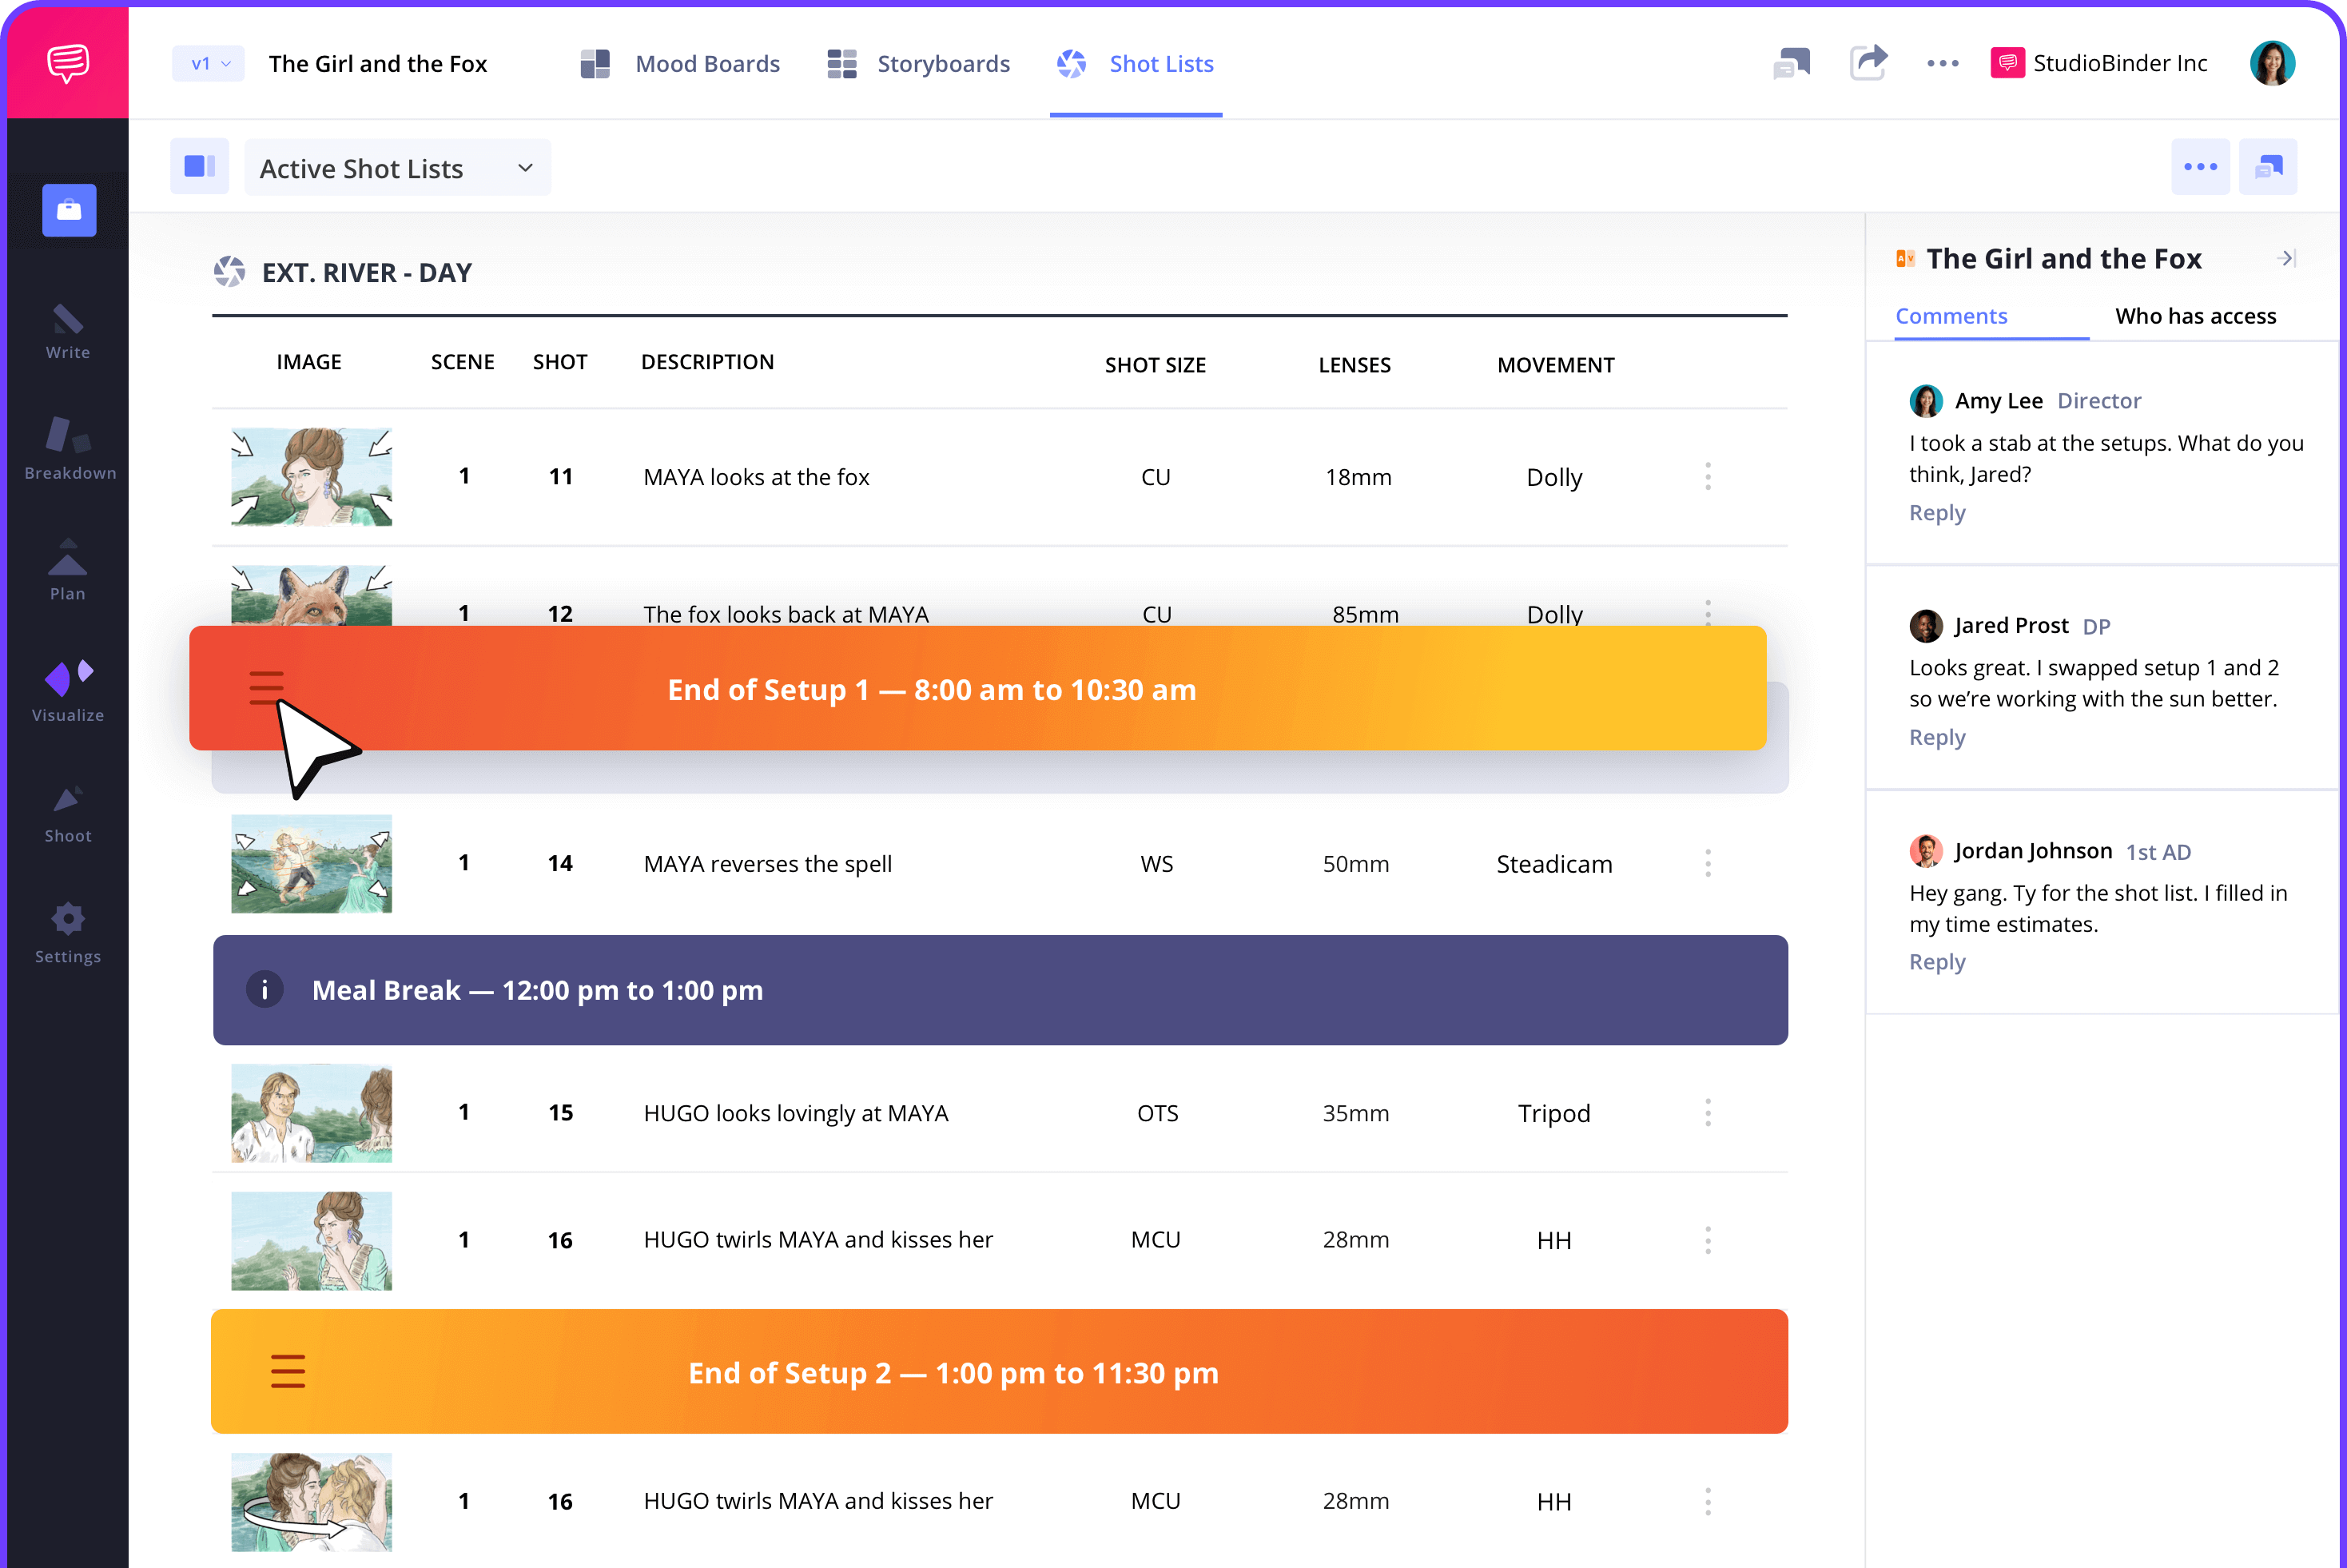The width and height of the screenshot is (2347, 1568).
Task: Open the options menu for shot 14
Action: point(1708,863)
